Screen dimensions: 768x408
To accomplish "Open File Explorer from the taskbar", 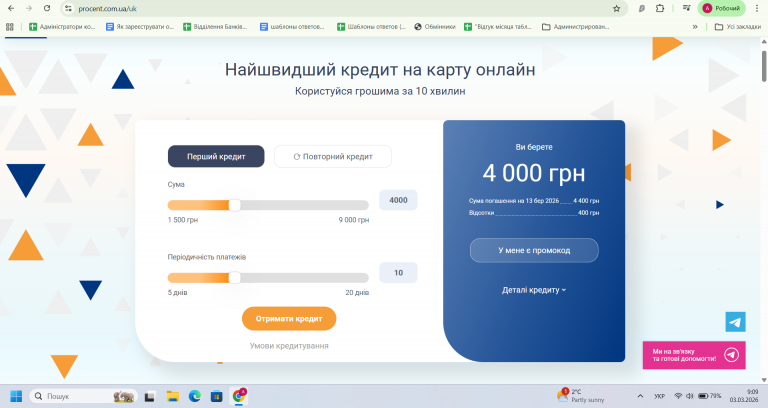I will [x=172, y=396].
